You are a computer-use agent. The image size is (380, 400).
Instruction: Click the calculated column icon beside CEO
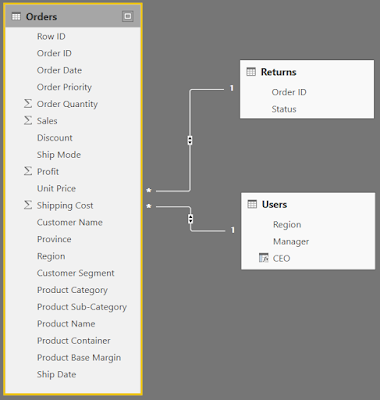pos(263,258)
